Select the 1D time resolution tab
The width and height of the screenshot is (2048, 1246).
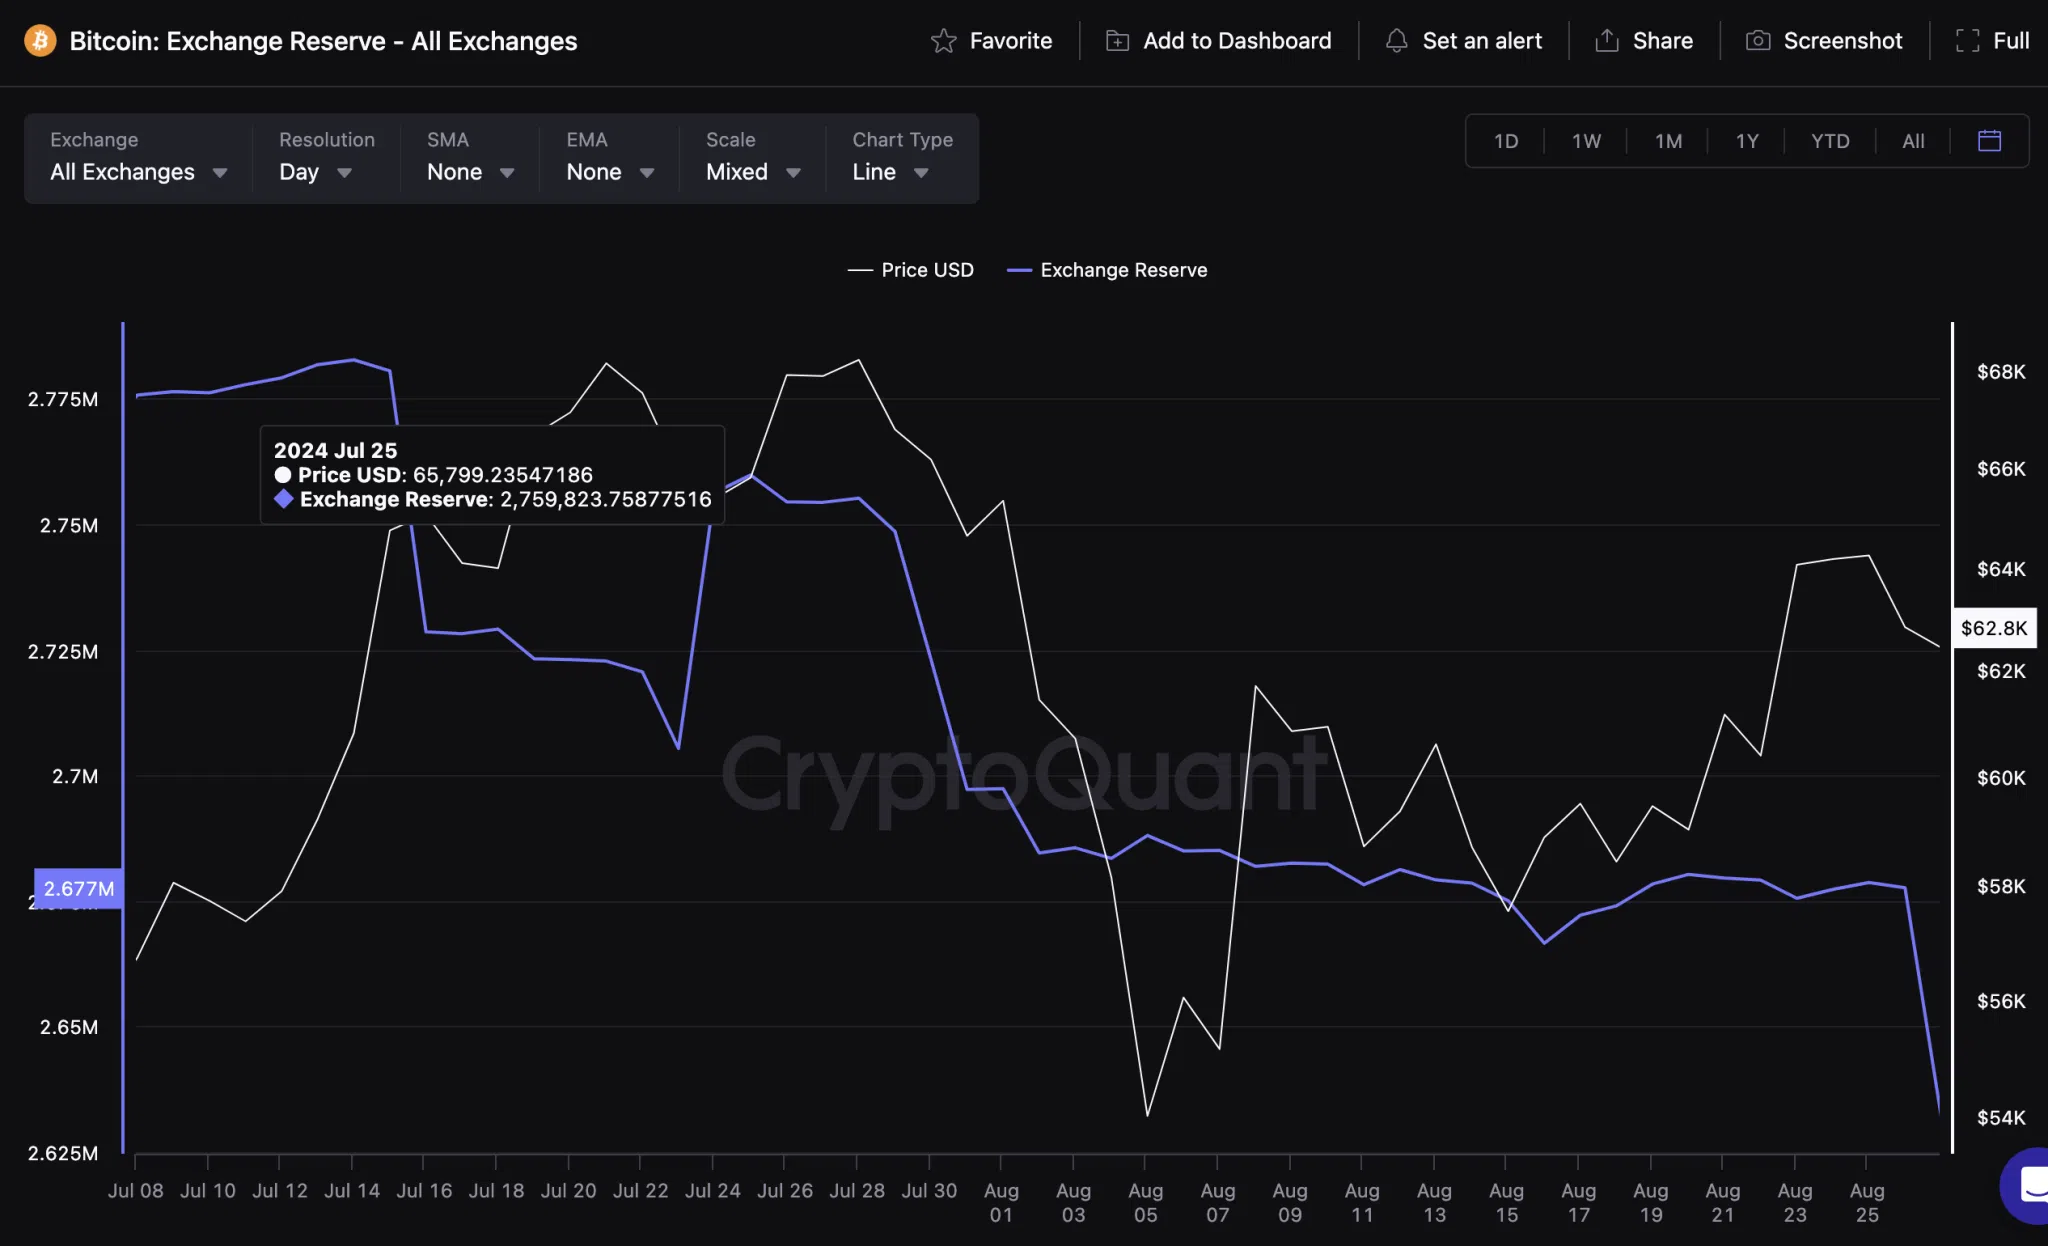click(x=1505, y=140)
